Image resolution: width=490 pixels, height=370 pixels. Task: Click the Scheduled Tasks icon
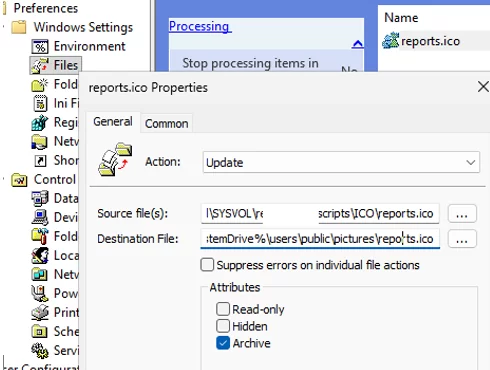click(40, 331)
